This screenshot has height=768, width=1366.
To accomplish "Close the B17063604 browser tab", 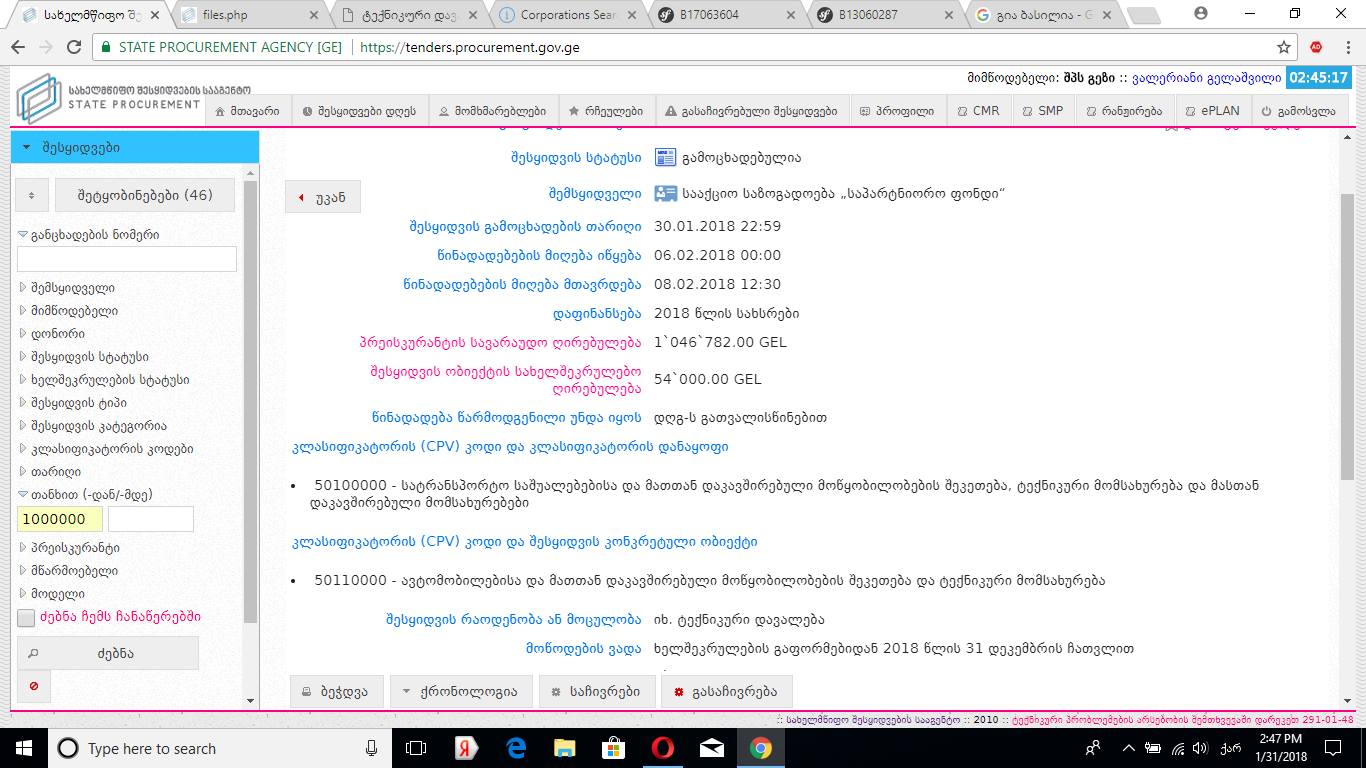I will point(791,15).
